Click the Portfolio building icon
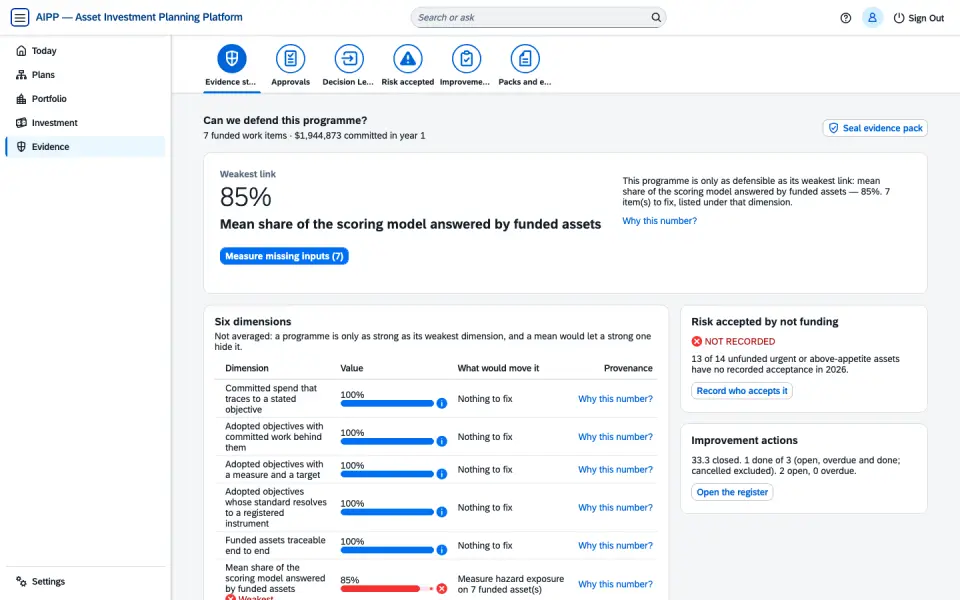The image size is (960, 600). pyautogui.click(x=21, y=99)
